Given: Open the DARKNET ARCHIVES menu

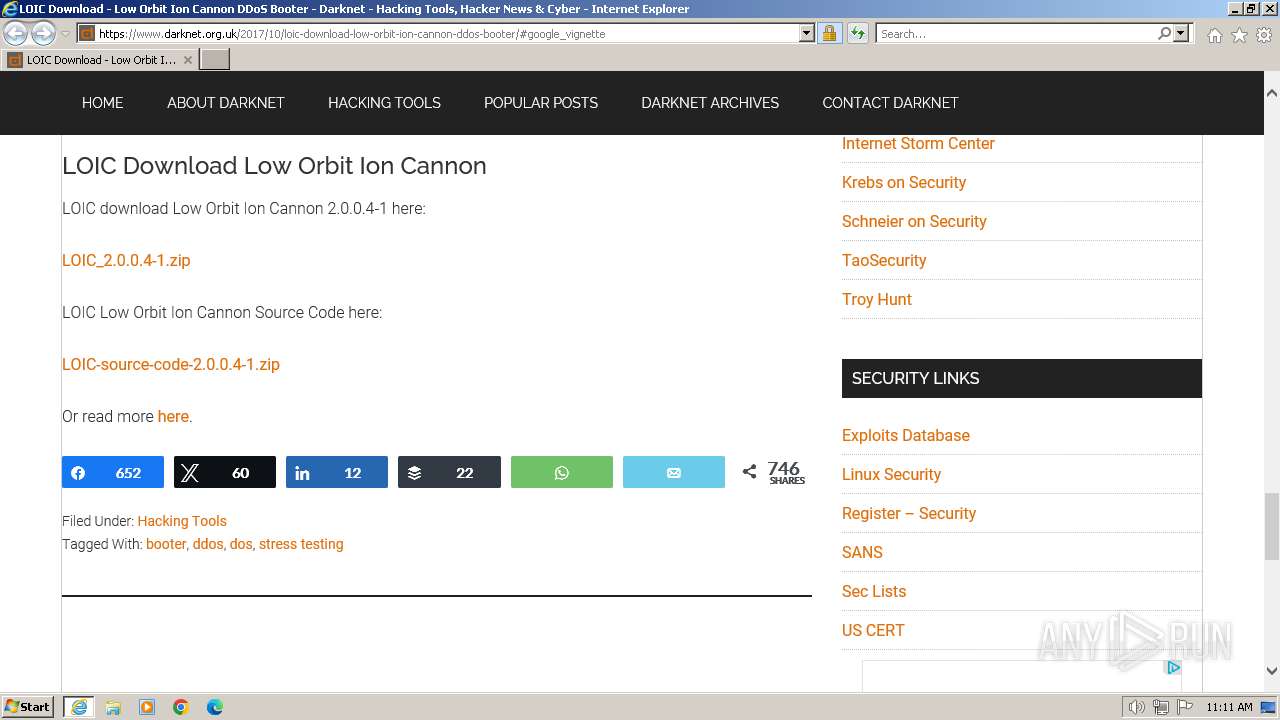Looking at the screenshot, I should pos(710,103).
